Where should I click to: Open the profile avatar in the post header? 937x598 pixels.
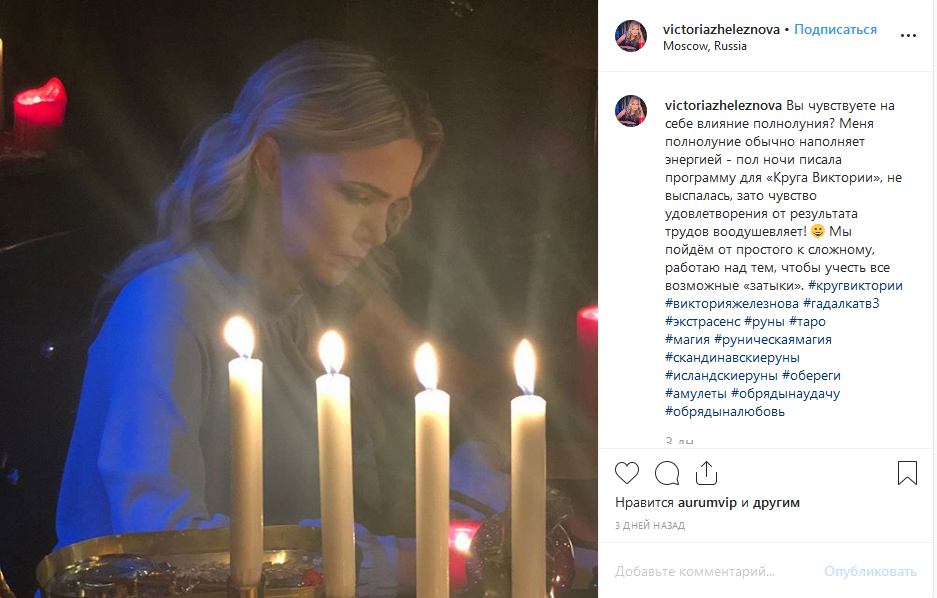(x=631, y=36)
